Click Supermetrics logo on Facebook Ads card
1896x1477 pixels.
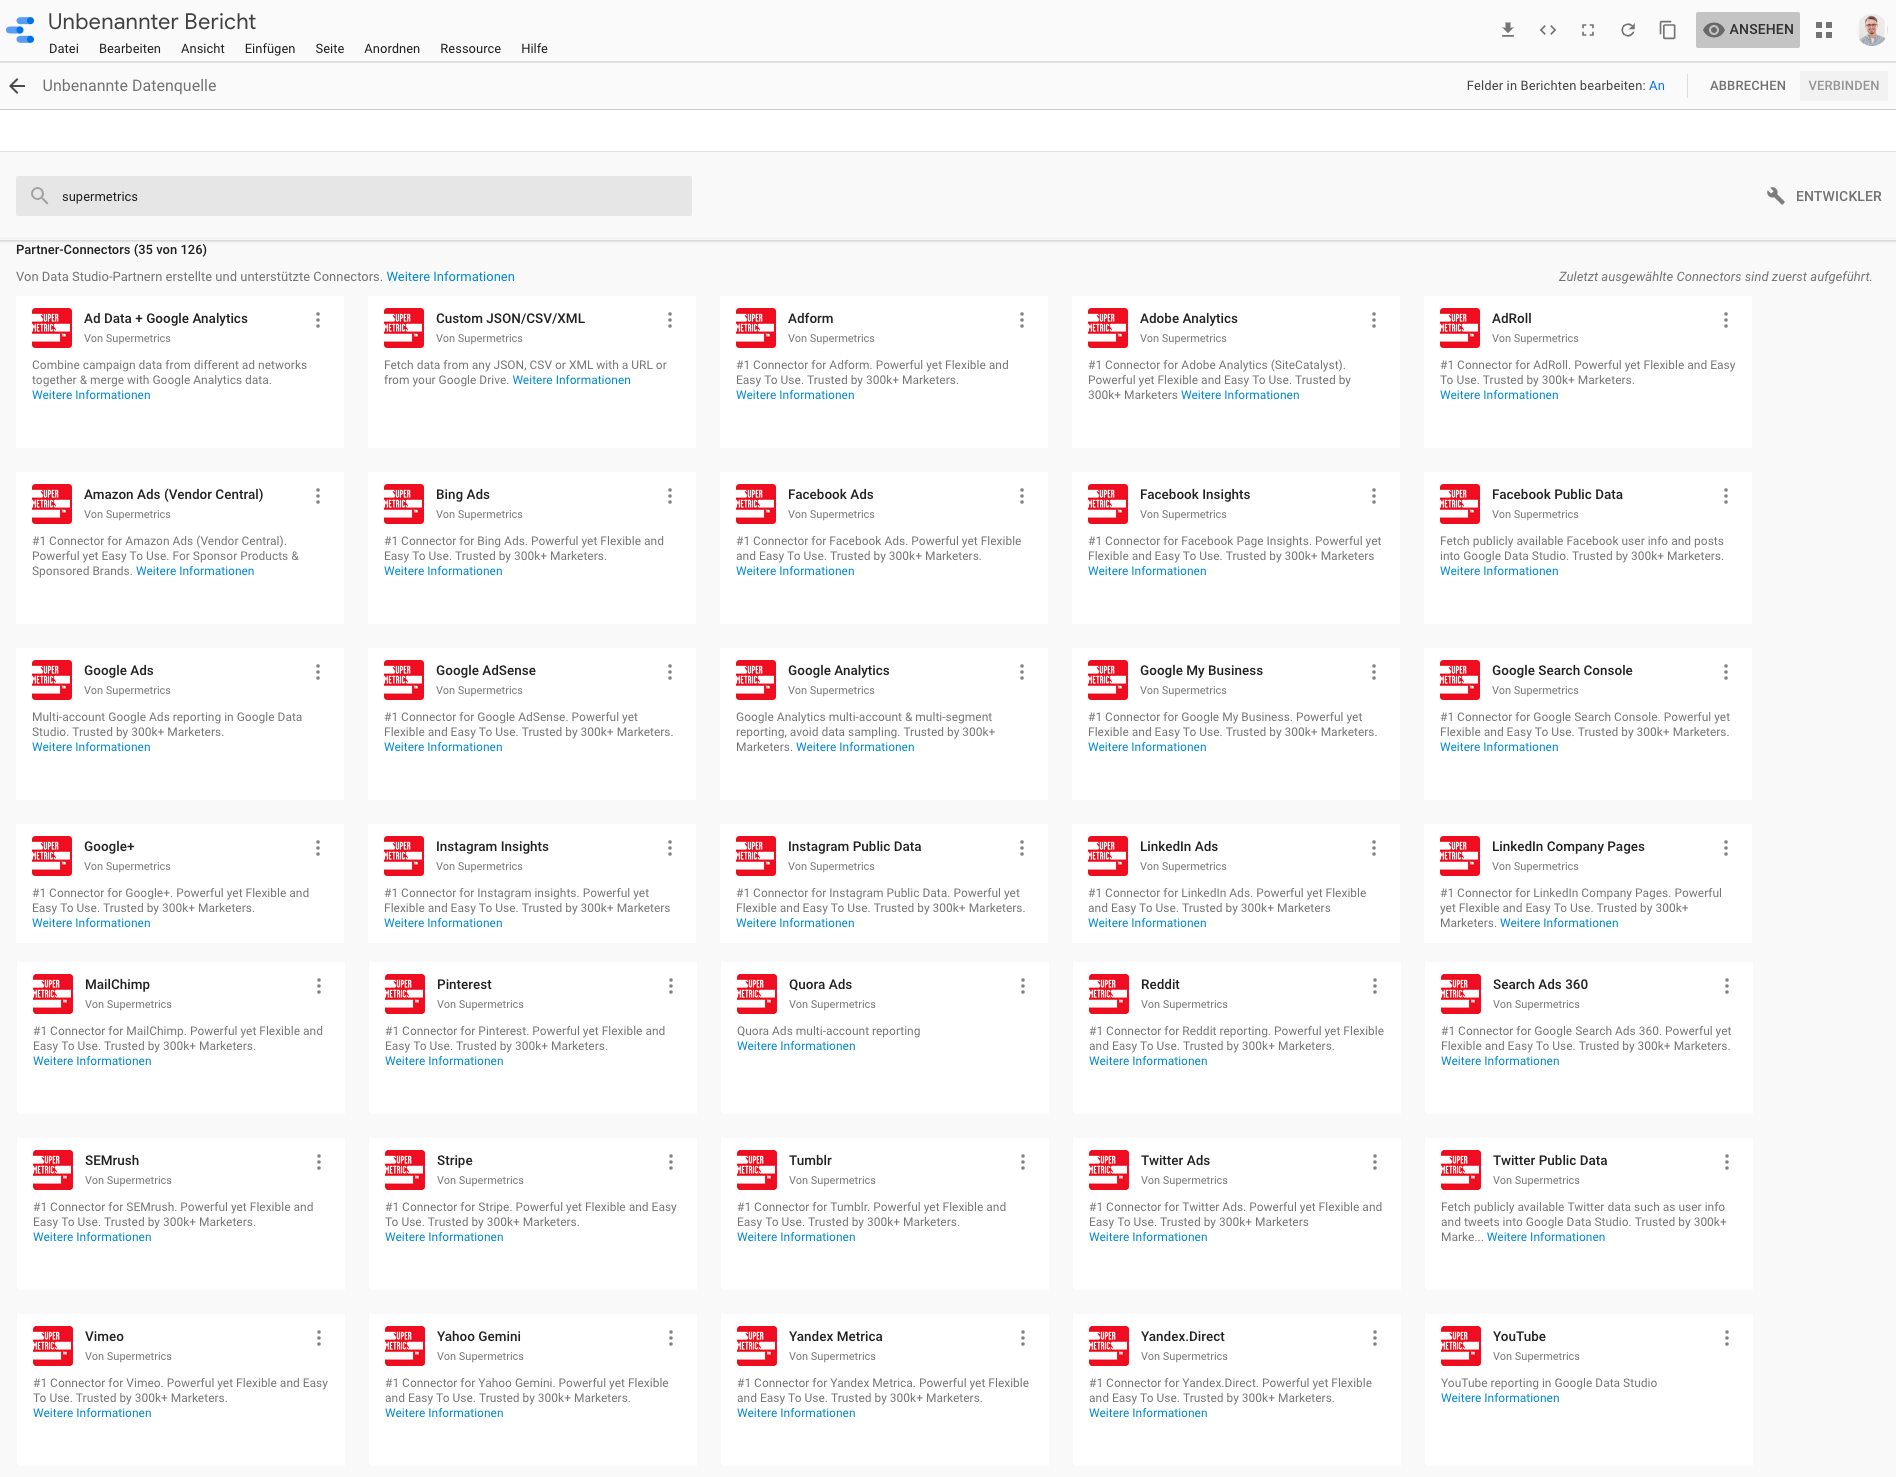click(x=756, y=504)
